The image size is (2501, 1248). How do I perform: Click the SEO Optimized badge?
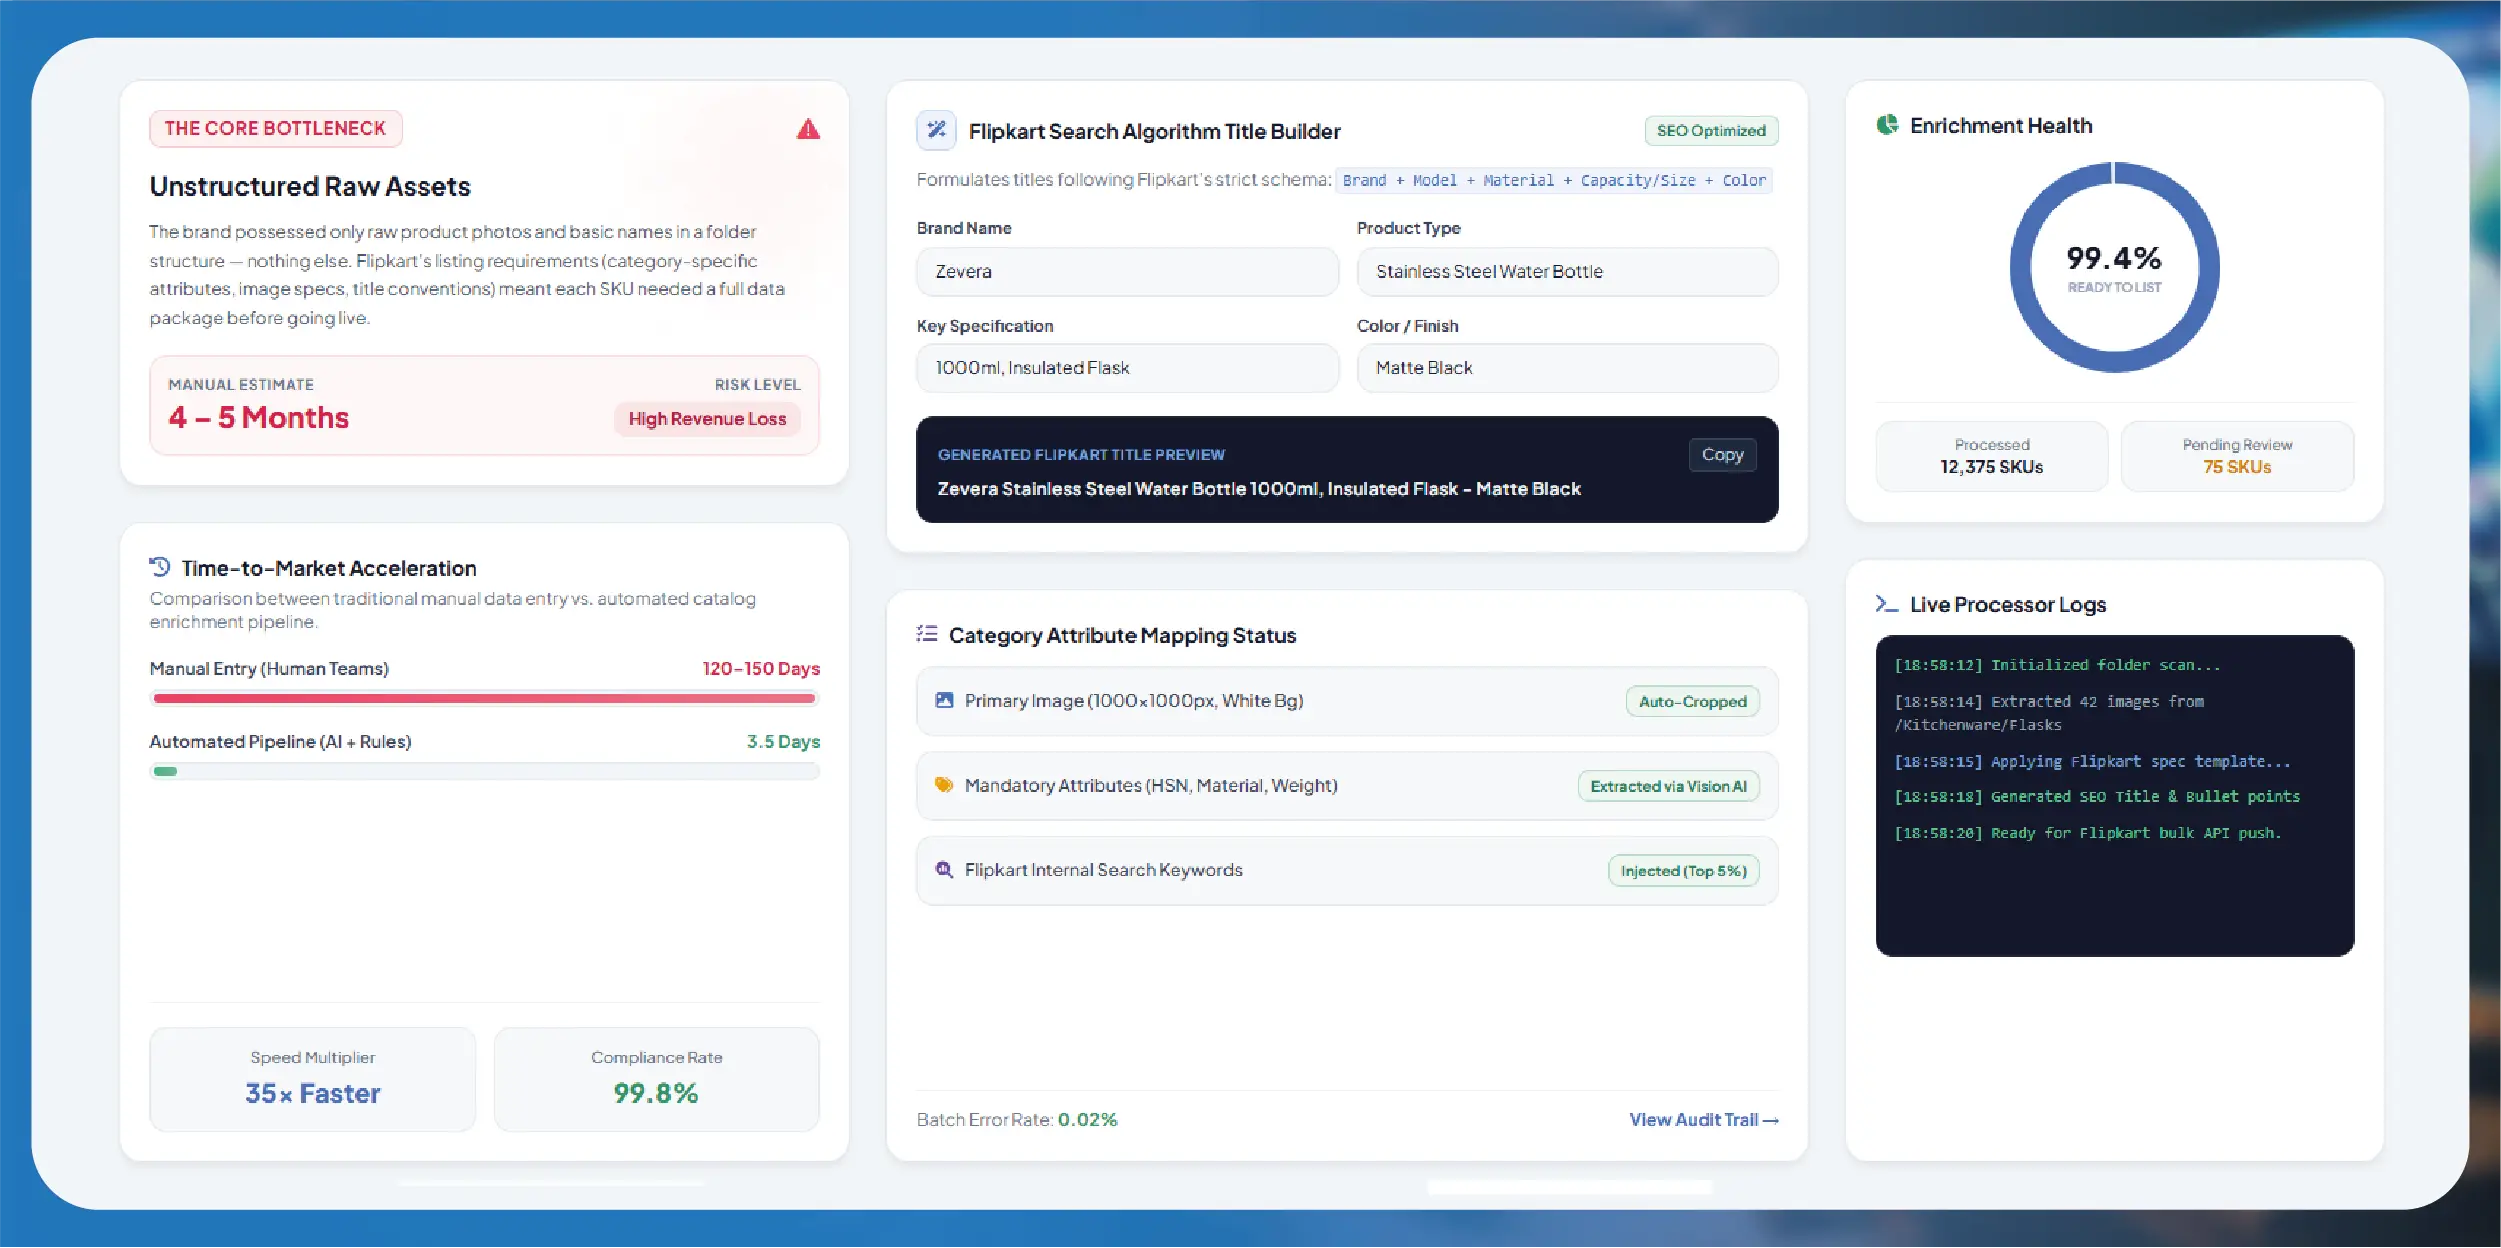1711,131
